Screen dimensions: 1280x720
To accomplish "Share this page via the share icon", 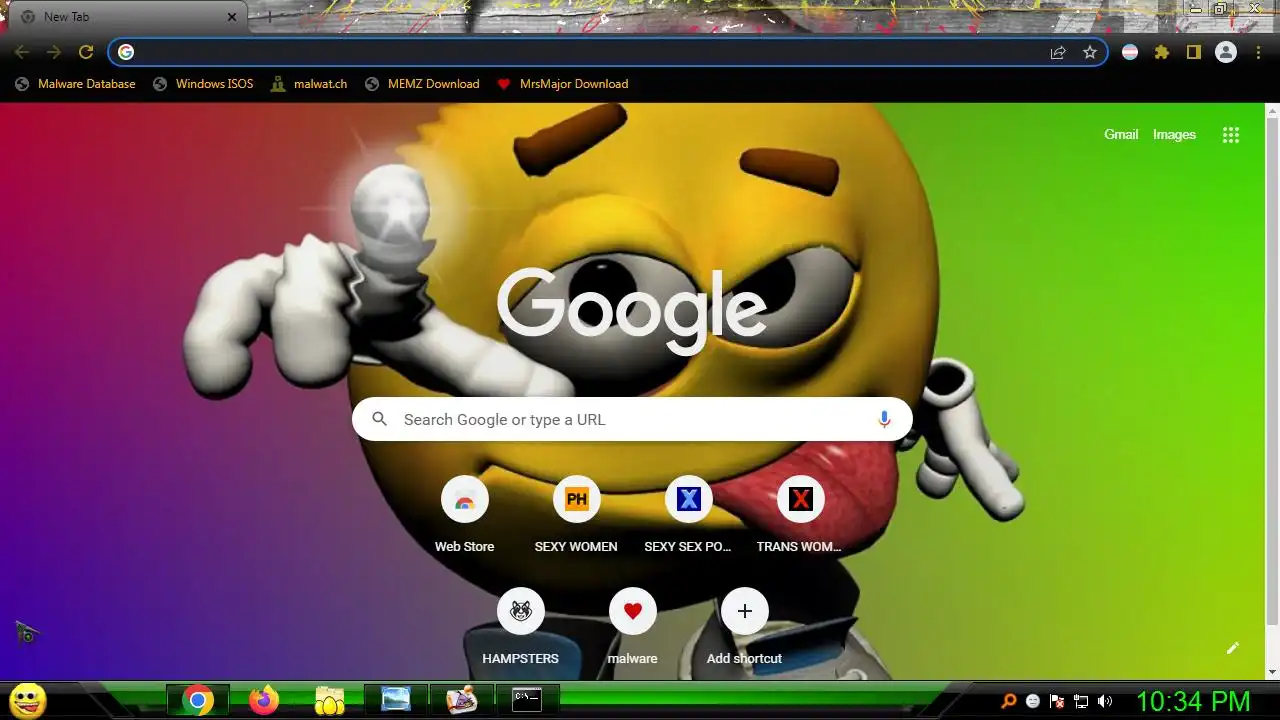I will (1058, 52).
